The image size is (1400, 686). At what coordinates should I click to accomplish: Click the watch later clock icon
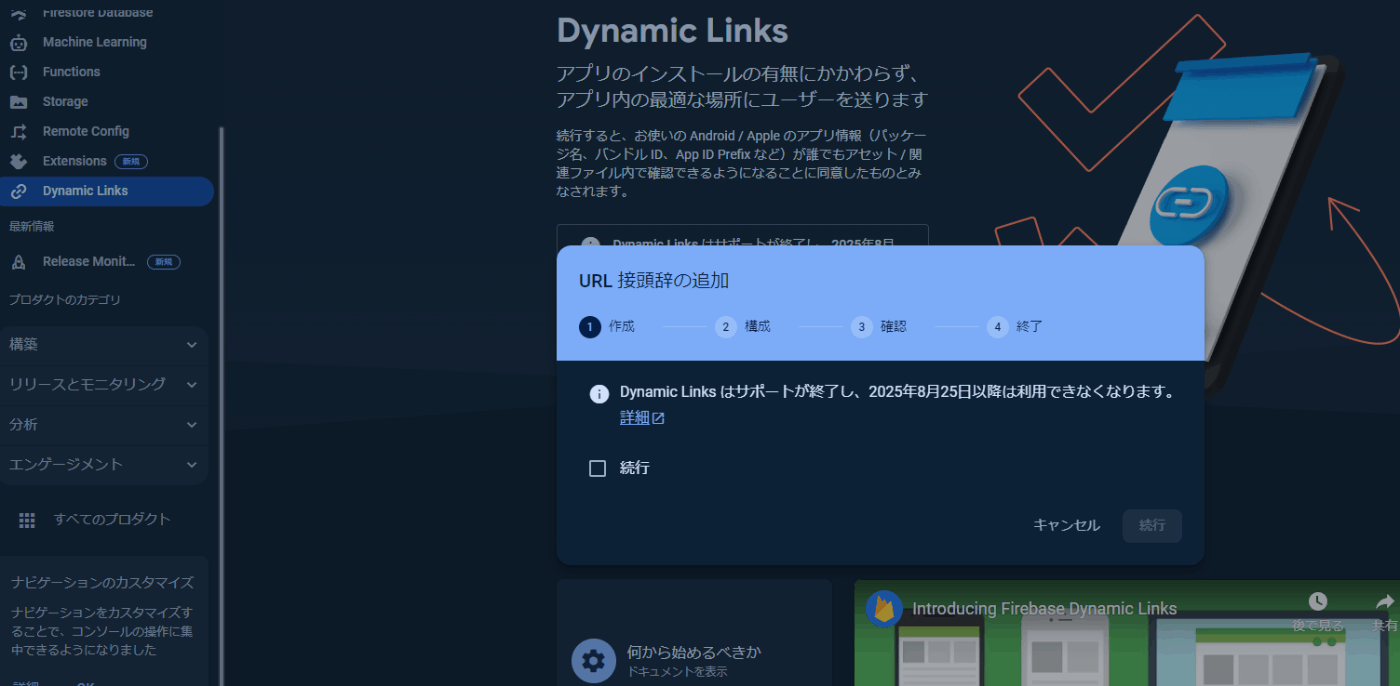coord(1318,601)
